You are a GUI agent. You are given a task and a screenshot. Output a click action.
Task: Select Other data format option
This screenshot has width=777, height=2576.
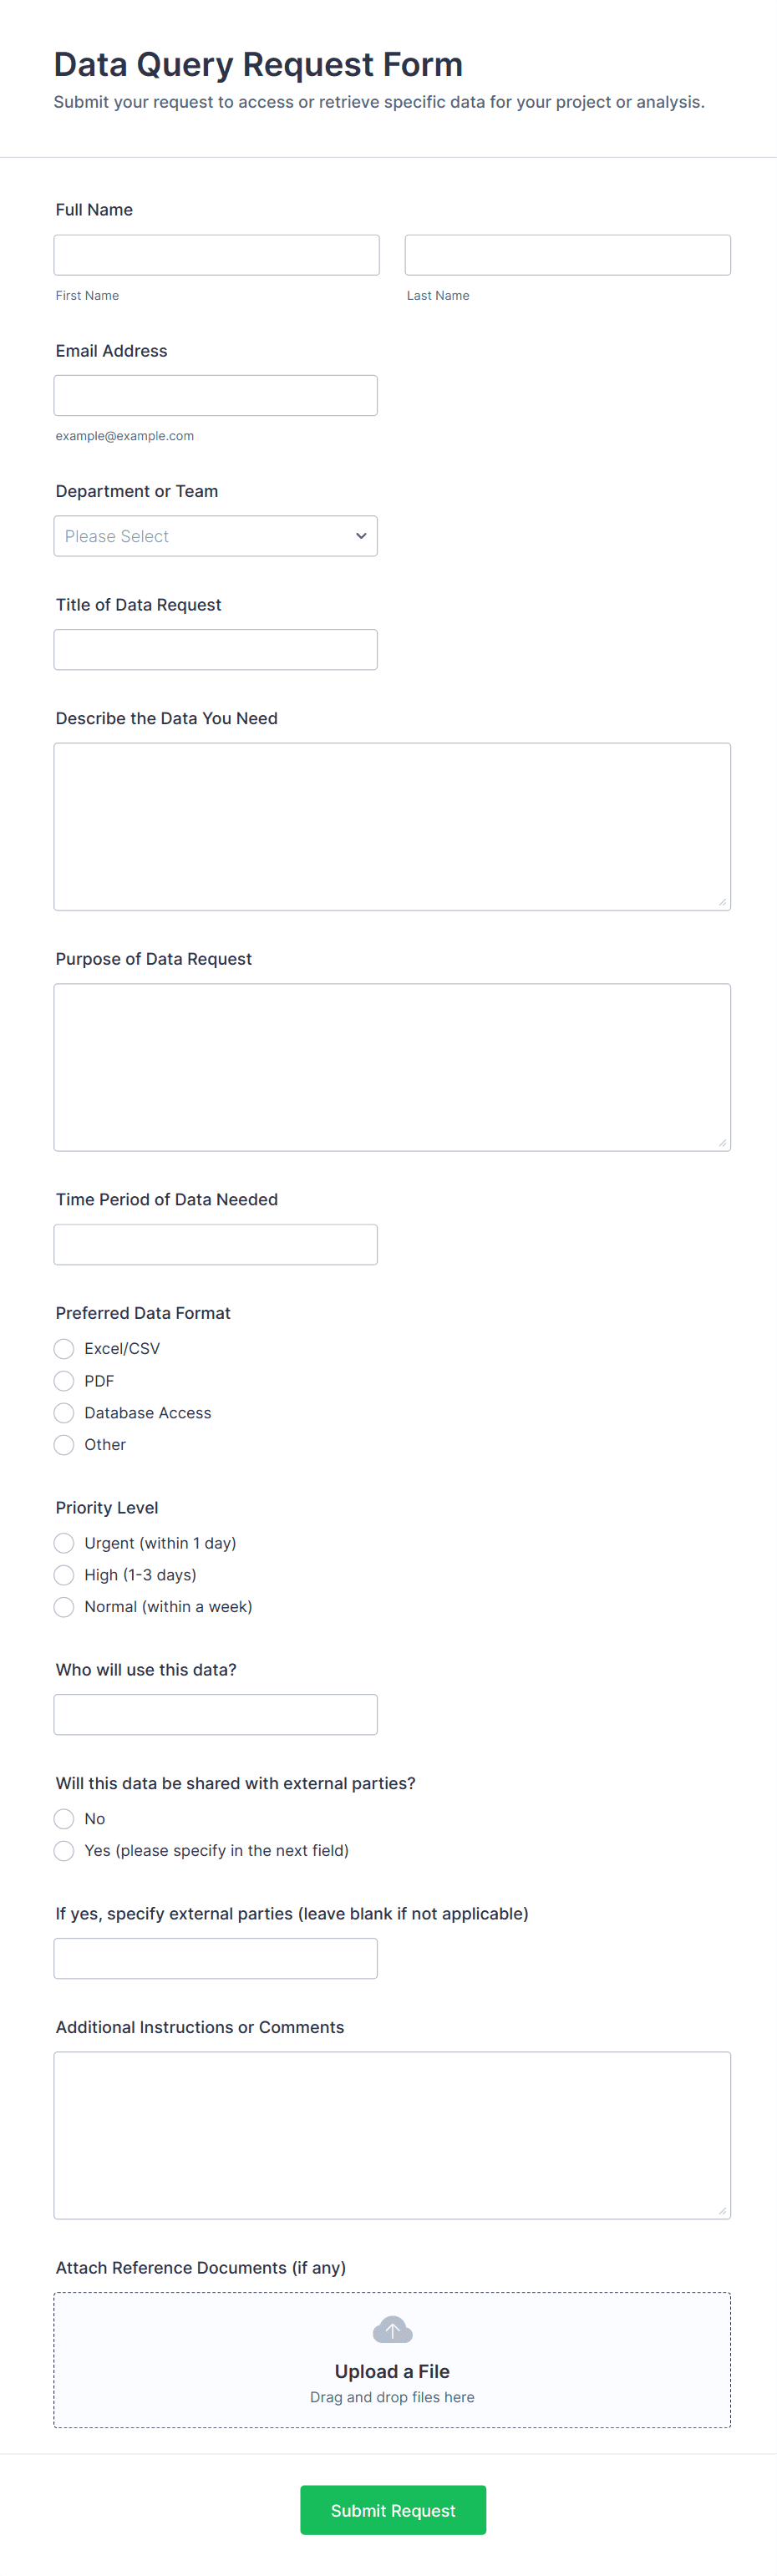coord(64,1445)
